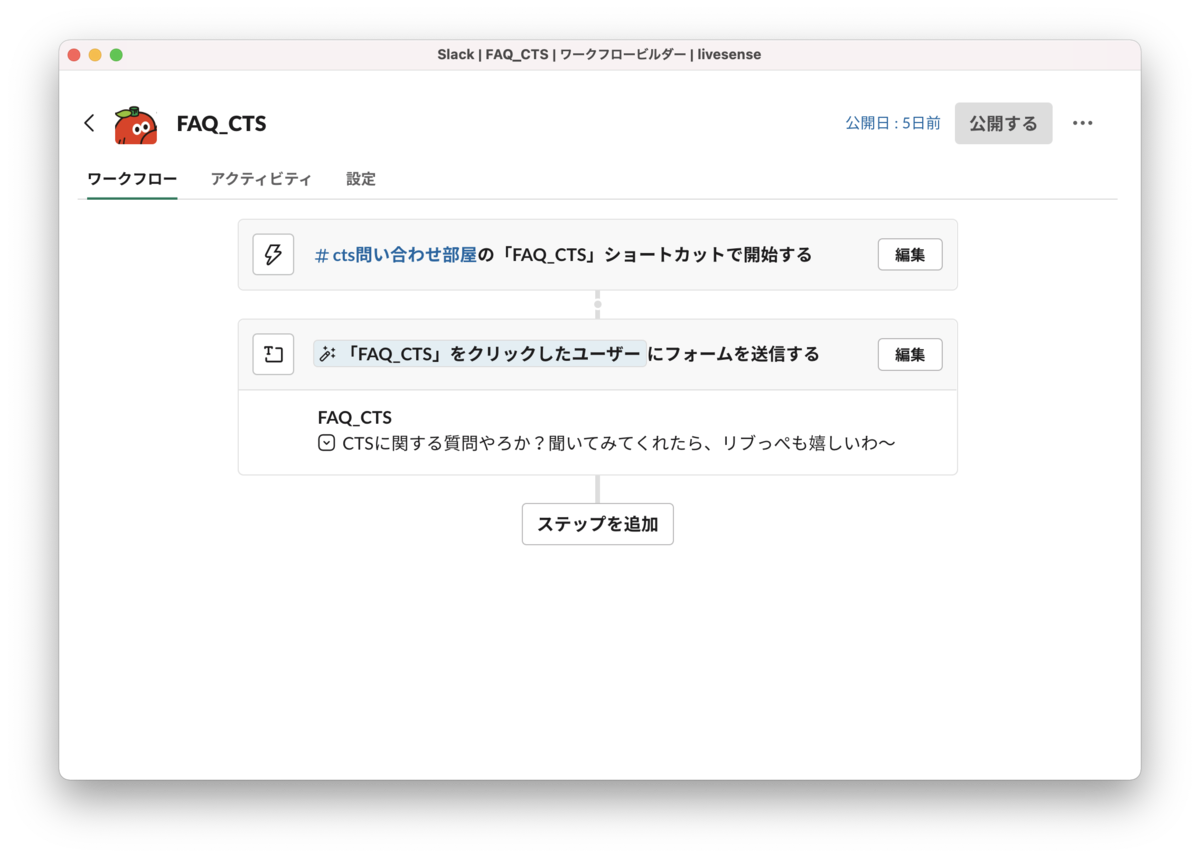Edit the shortcut trigger step
This screenshot has width=1200, height=858.
(910, 254)
